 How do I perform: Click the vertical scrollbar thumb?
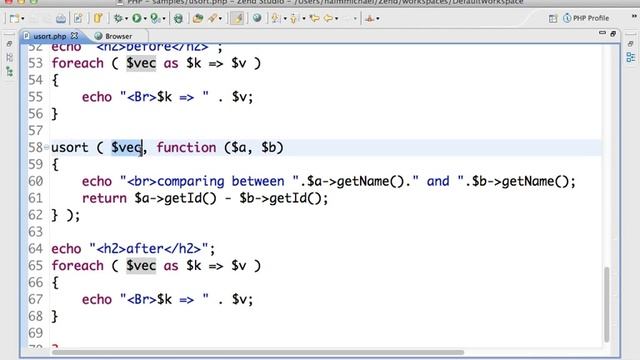click(x=607, y=304)
